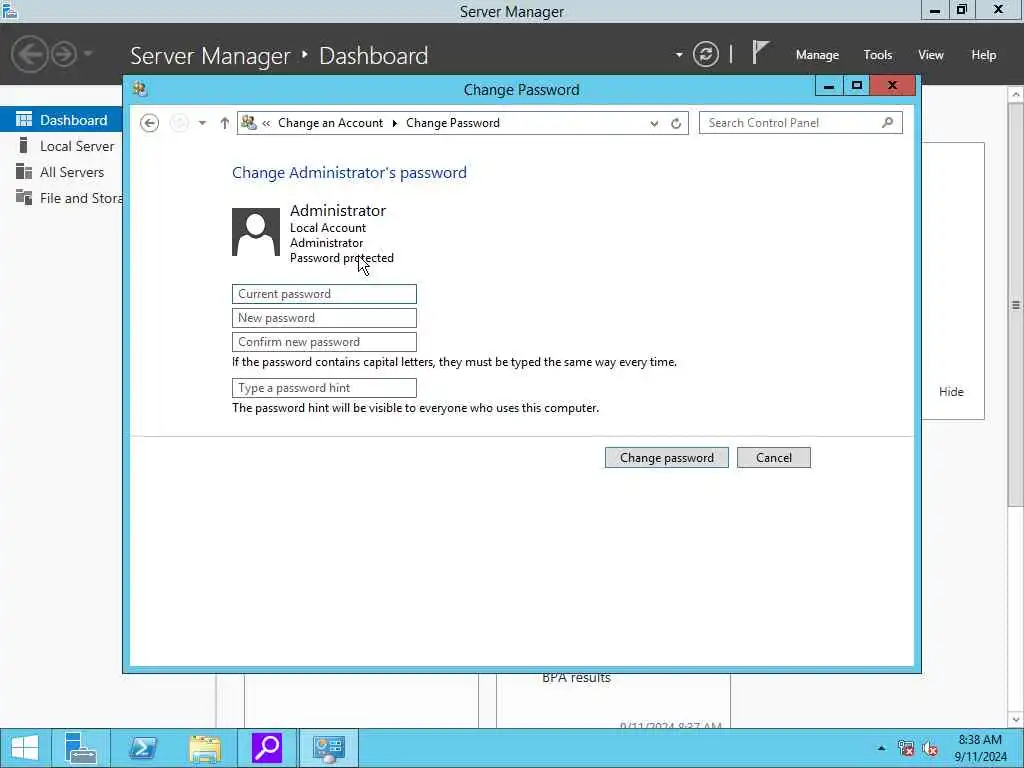The image size is (1024, 768).
Task: Open View menu in Server Manager
Action: coord(931,55)
